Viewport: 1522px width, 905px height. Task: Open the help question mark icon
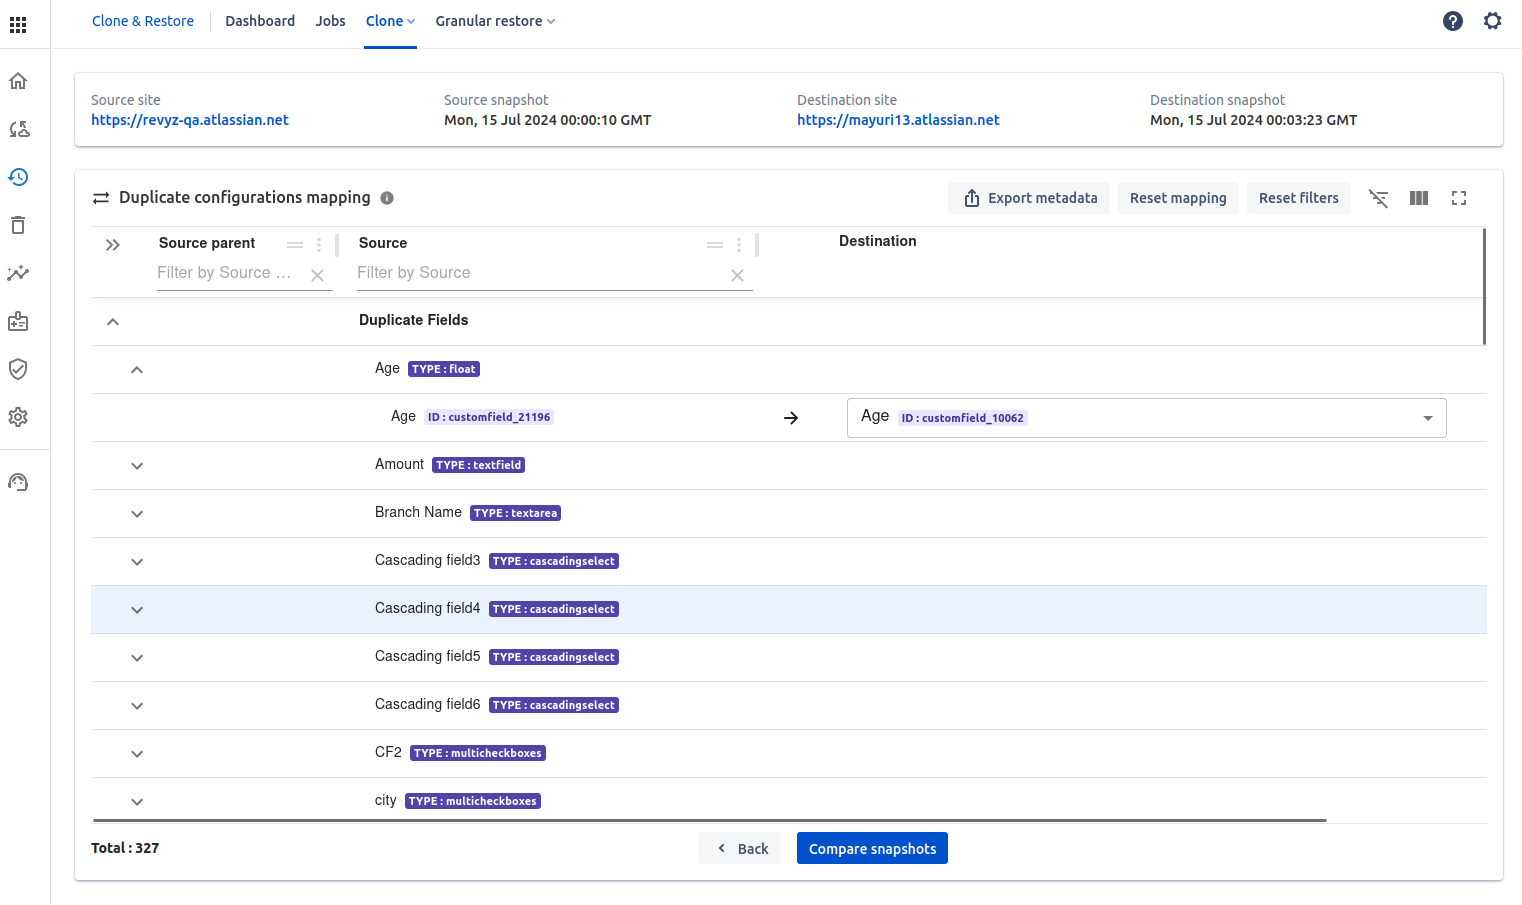click(x=1453, y=21)
